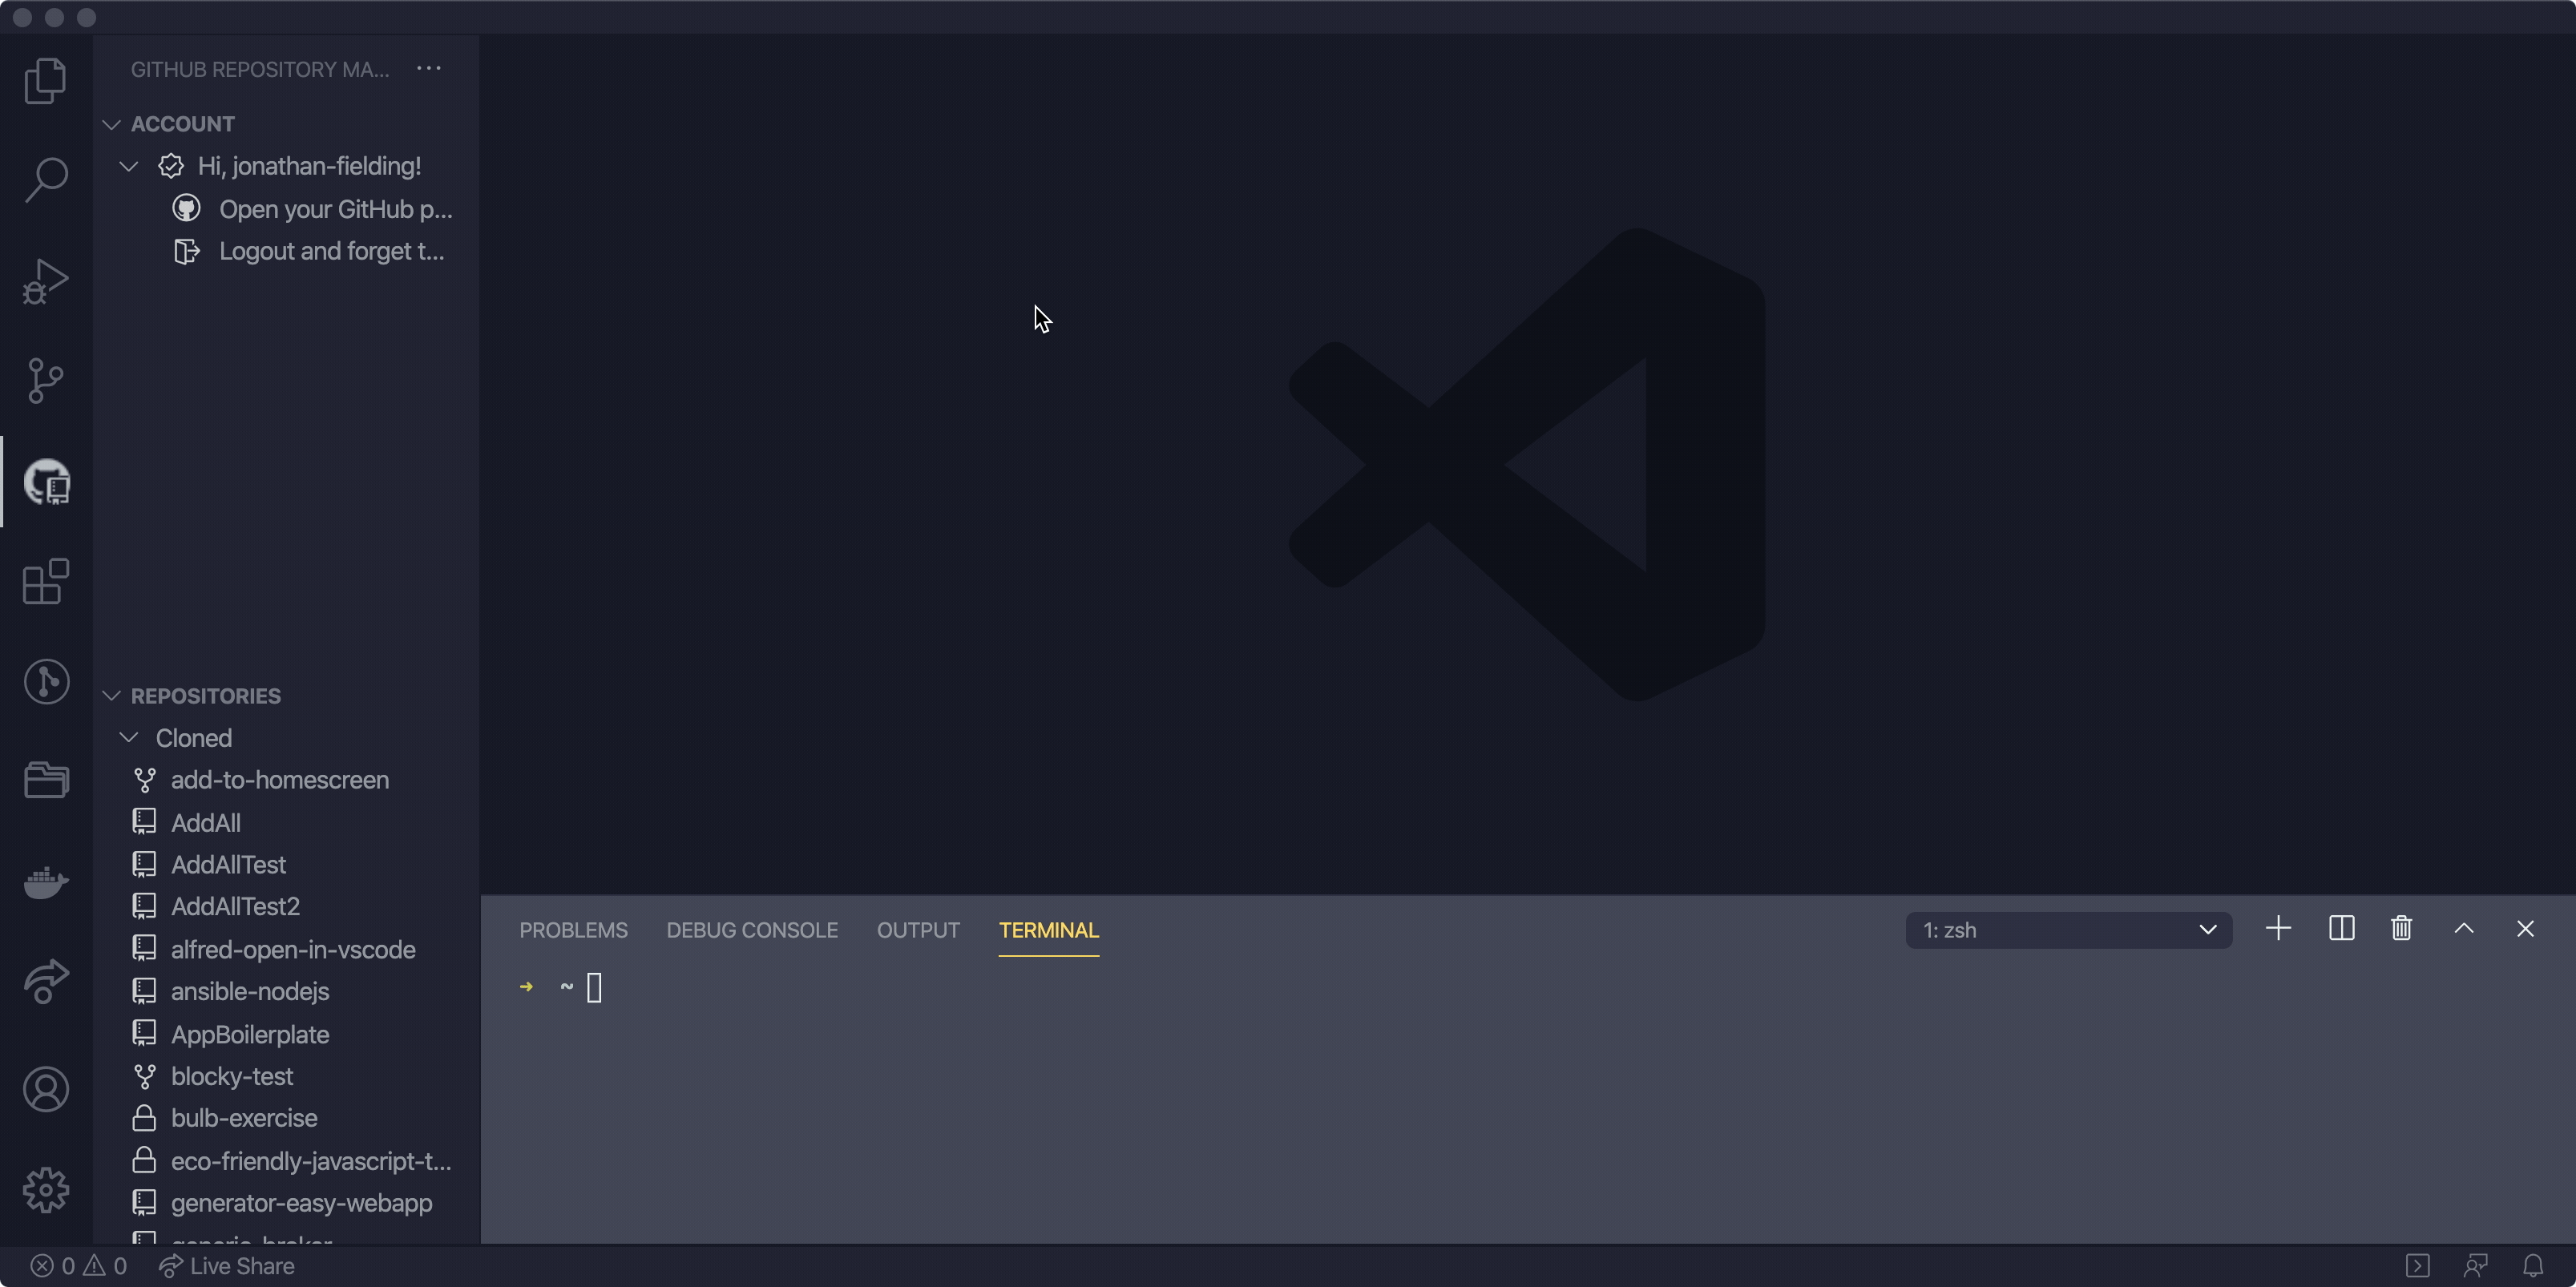Click the feedback icon in status bar

tap(2475, 1266)
